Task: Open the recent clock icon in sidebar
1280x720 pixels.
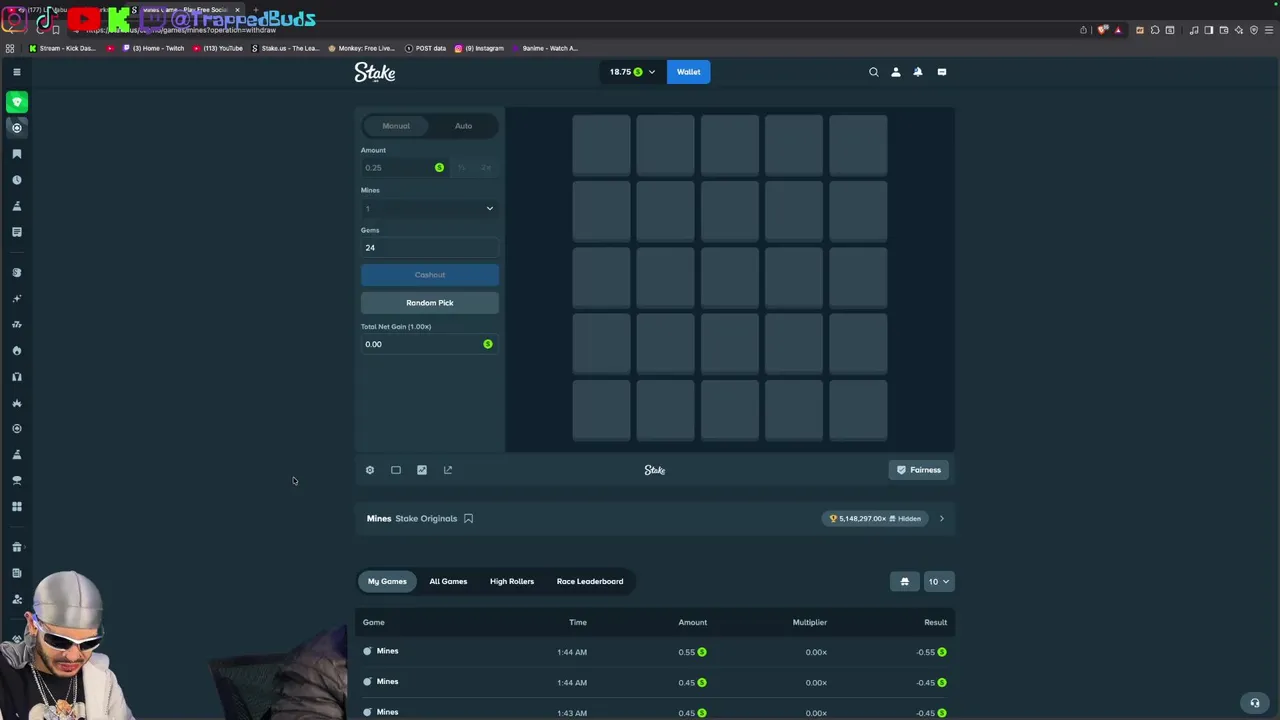Action: [x=16, y=180]
